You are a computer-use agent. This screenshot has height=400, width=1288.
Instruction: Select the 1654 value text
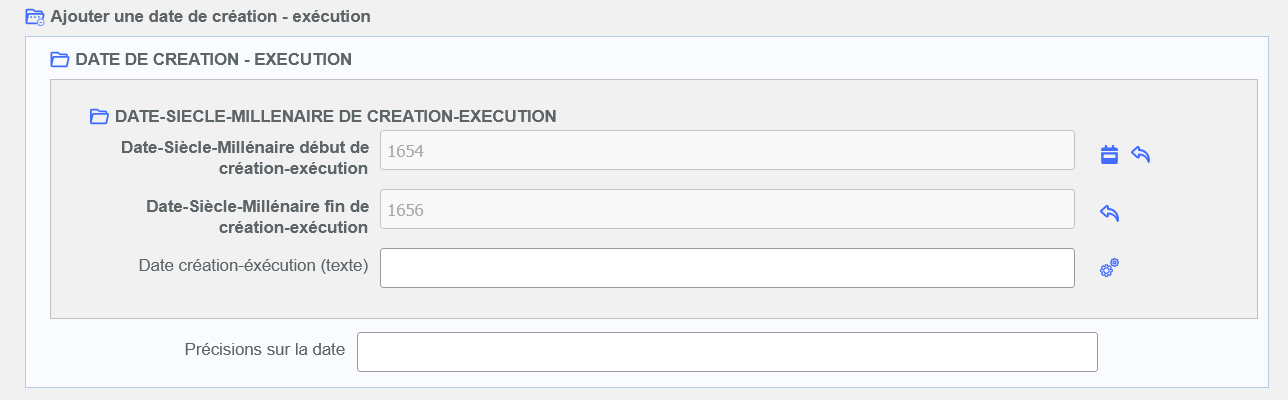click(405, 151)
